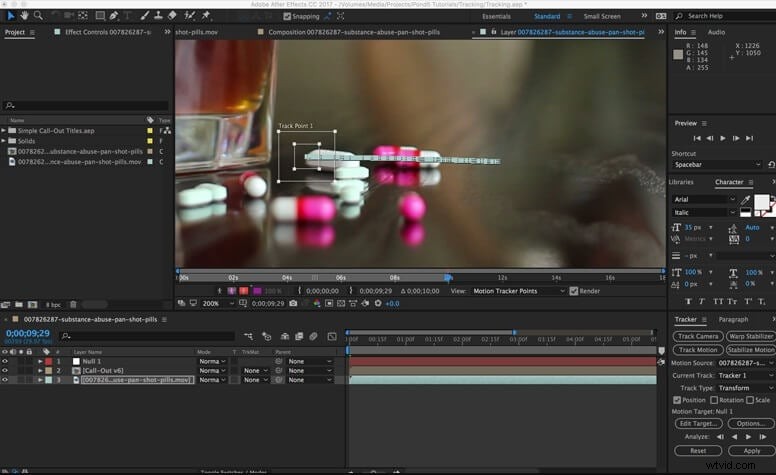776x475 pixels.
Task: Click the play button in Preview panel
Action: pos(723,138)
